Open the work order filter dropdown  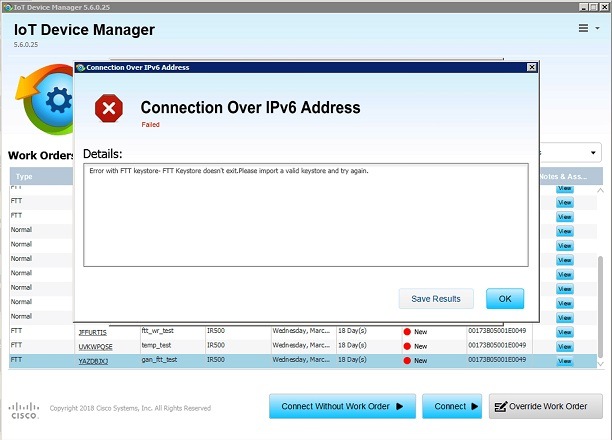(593, 153)
